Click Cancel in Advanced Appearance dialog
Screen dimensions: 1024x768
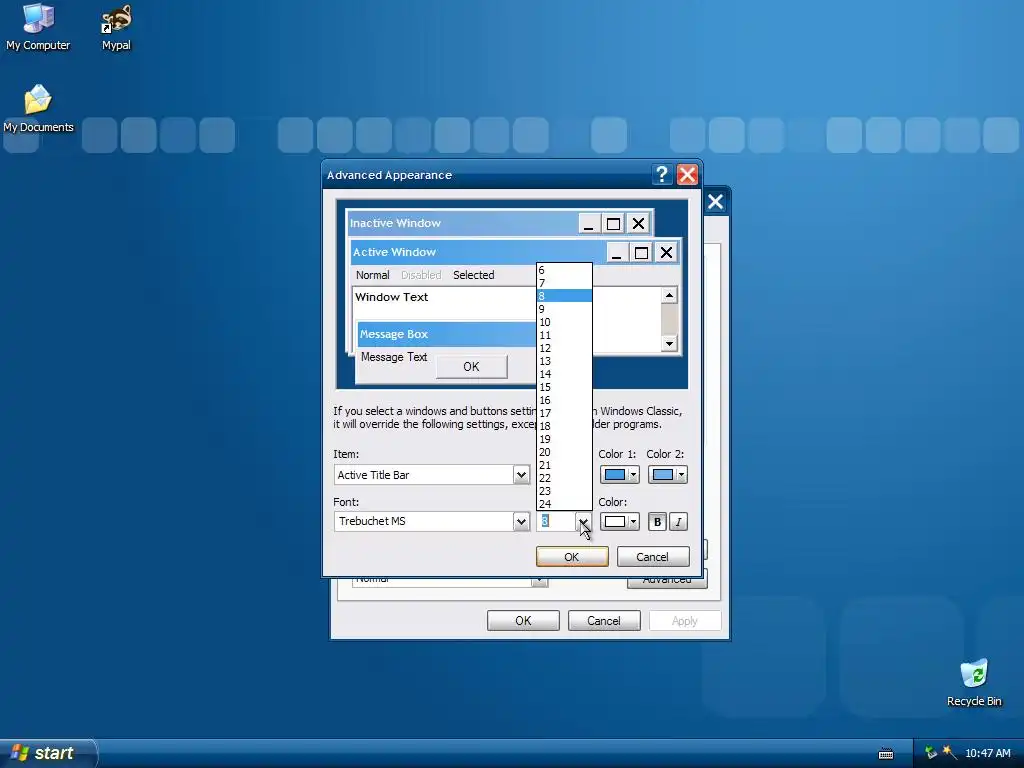pos(653,556)
